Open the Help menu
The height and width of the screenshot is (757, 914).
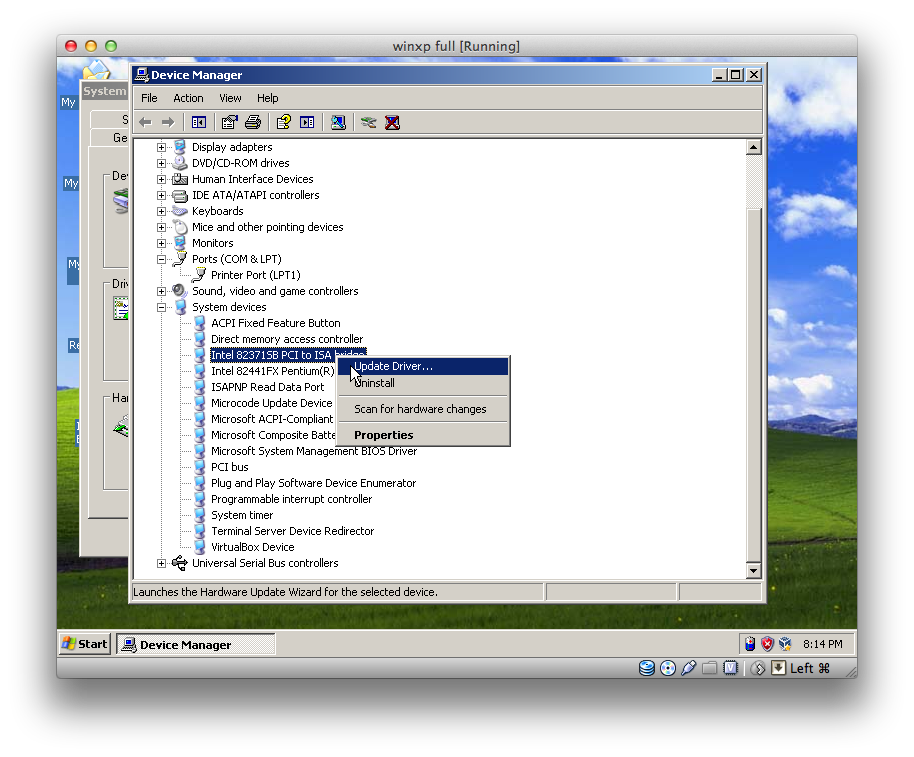click(268, 98)
